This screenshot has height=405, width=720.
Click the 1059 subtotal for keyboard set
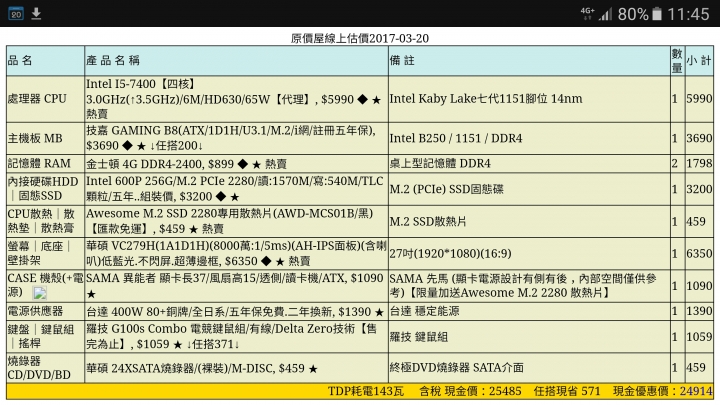click(x=699, y=337)
